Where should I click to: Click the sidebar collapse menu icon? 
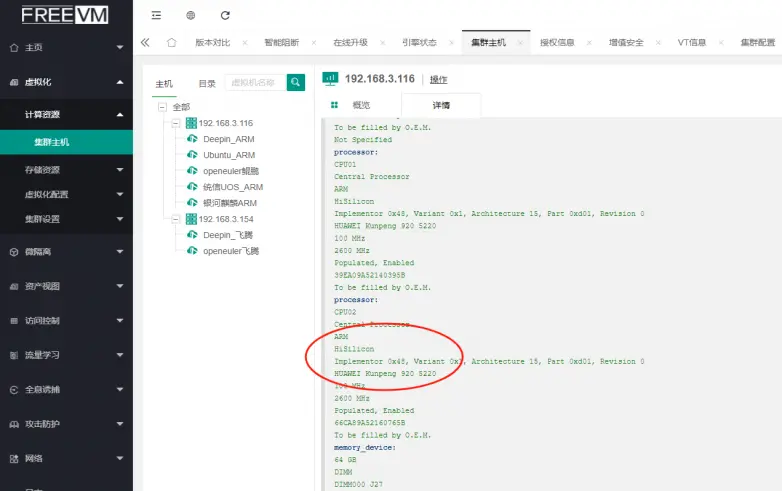[x=156, y=15]
